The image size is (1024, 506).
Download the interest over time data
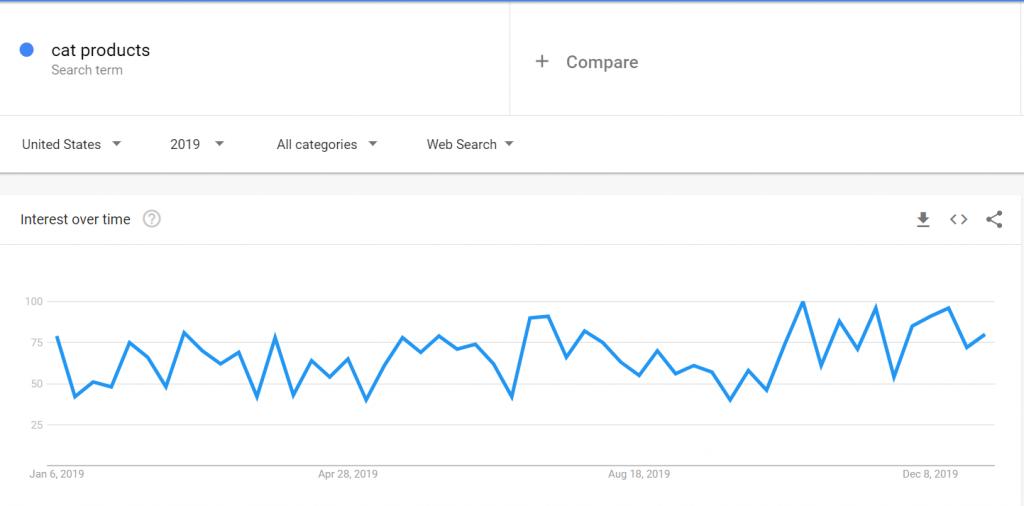click(x=923, y=220)
